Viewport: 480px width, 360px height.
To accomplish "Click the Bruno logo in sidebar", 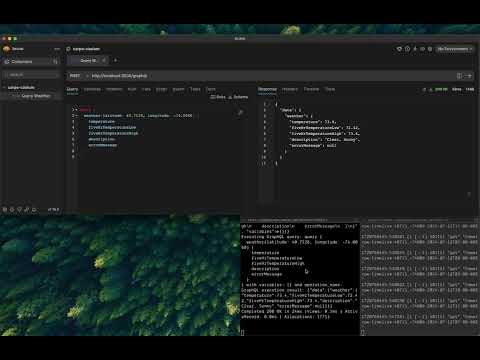I will pyautogui.click(x=6, y=49).
